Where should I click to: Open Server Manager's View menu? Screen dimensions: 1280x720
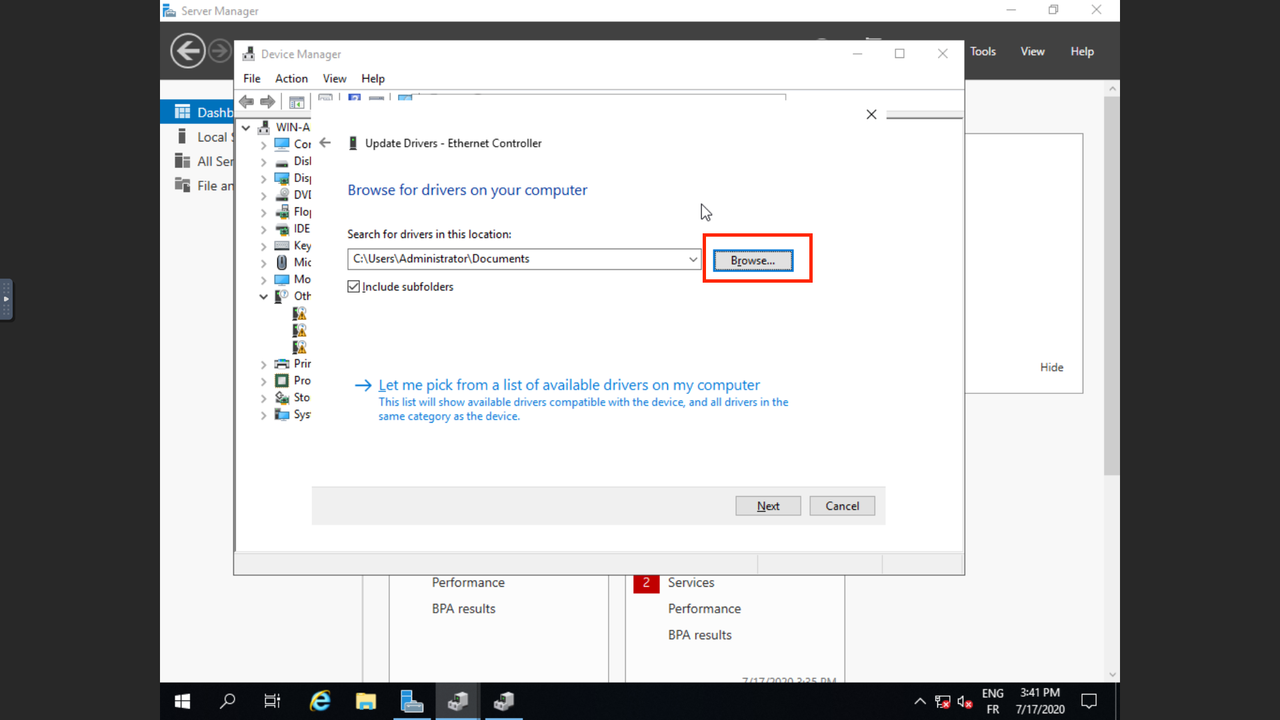coord(1033,51)
